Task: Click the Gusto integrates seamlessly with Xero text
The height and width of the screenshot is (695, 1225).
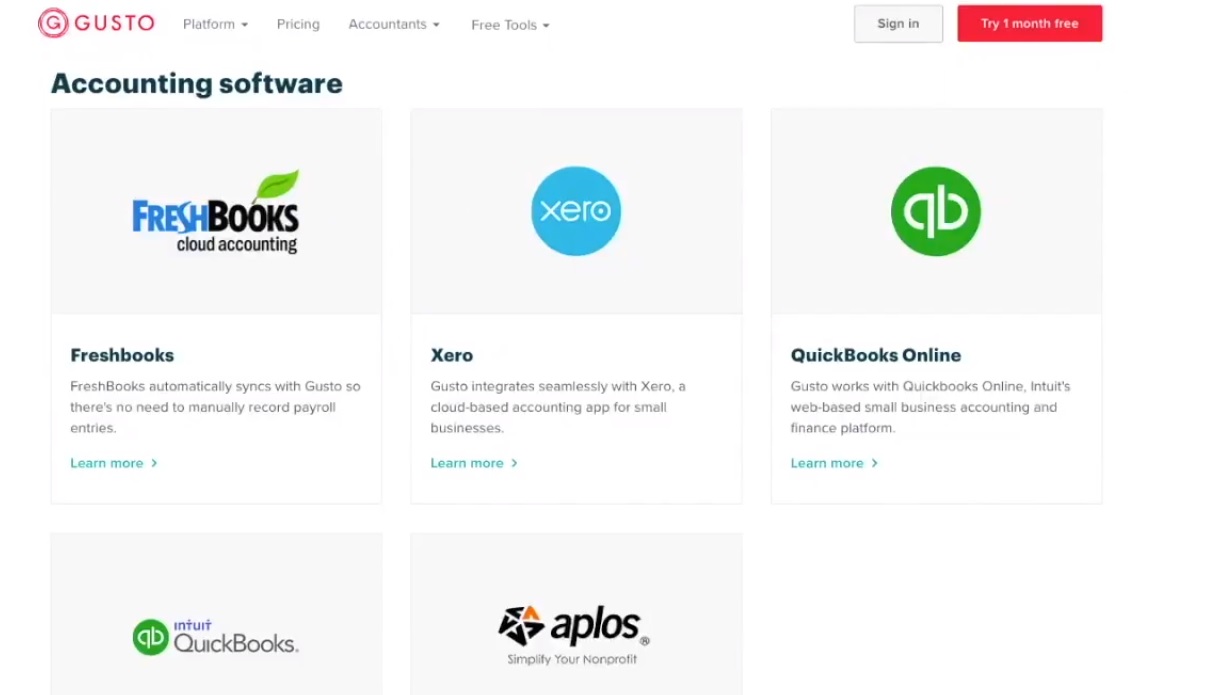Action: coord(558,407)
